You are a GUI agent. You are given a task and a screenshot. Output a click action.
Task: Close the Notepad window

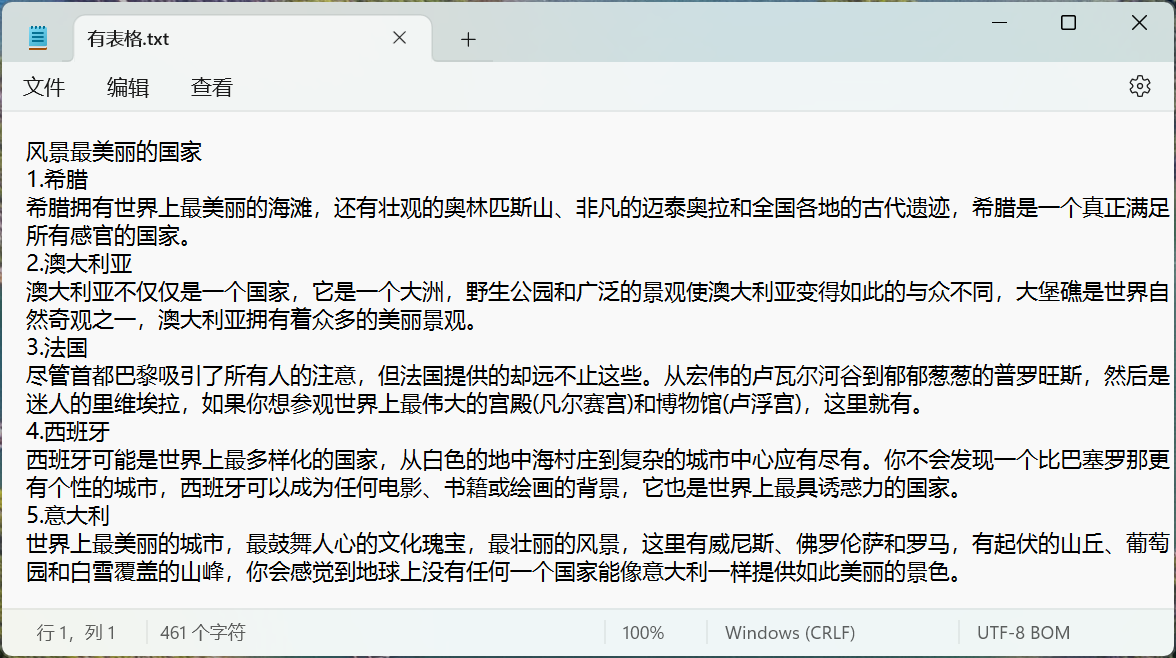point(1138,23)
